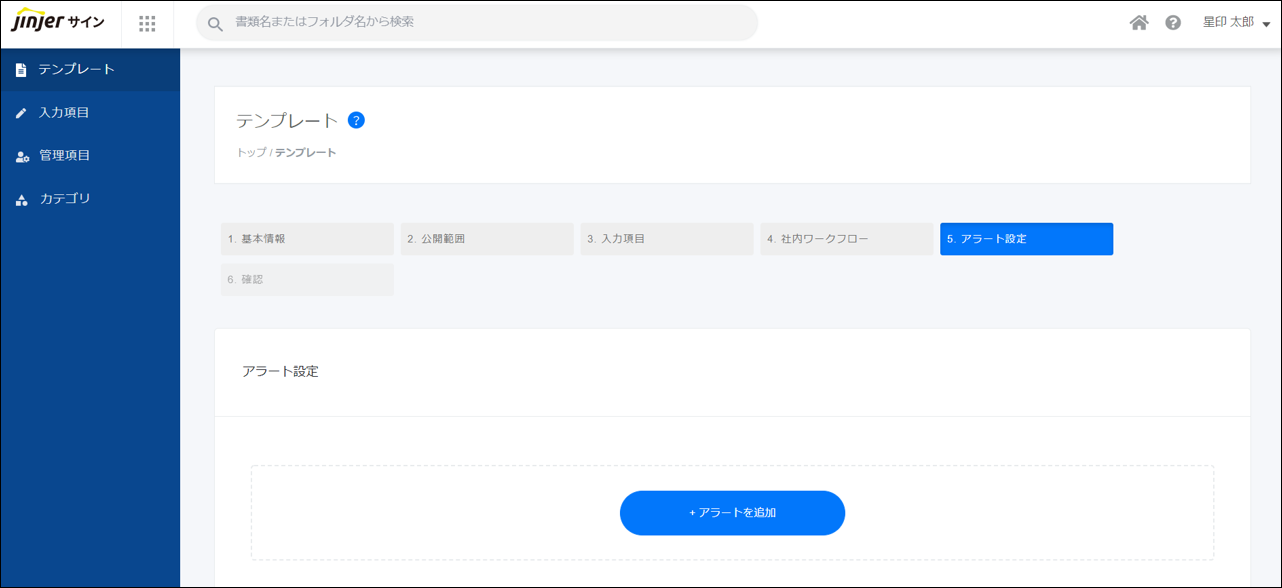Click the 入力項目 pencil icon in sidebar
Screen dimensions: 1282x588
tap(21, 113)
